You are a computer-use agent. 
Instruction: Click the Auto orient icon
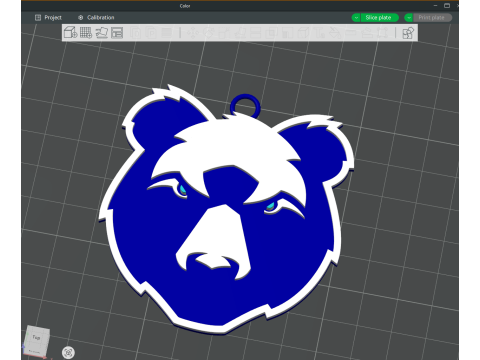point(102,32)
